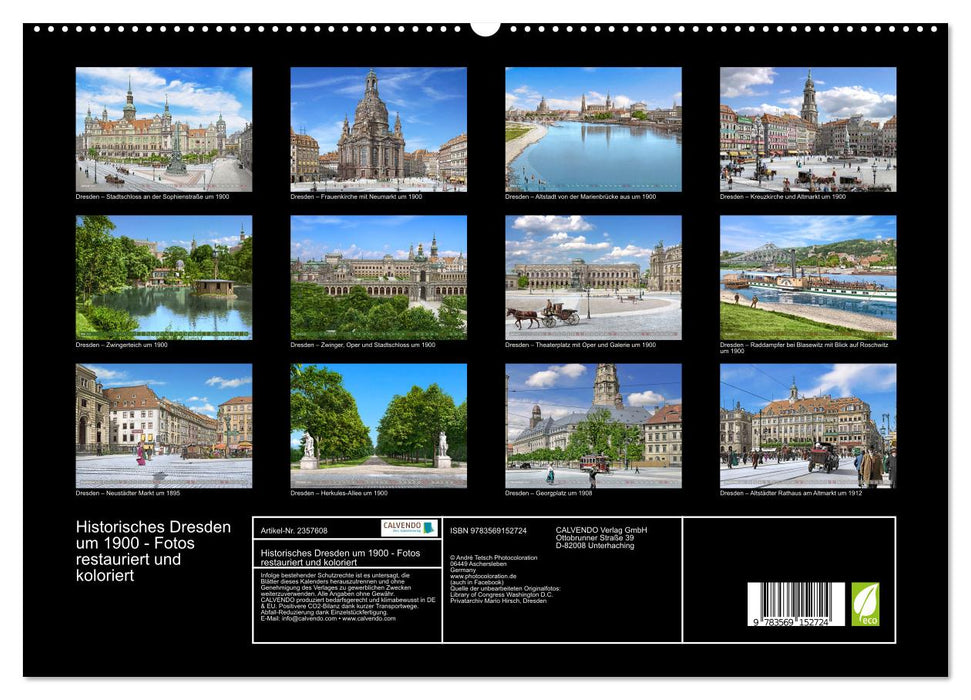The height and width of the screenshot is (700, 971).
Task: Click '(auch in Facebook)' note
Action: pos(477,582)
